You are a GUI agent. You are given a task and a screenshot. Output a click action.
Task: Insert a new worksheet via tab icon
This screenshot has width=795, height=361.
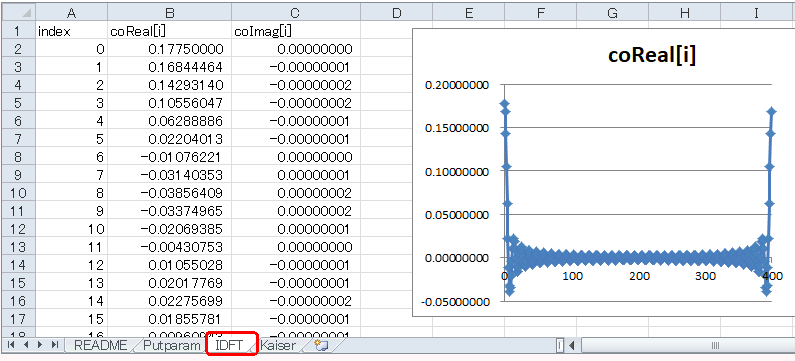coord(321,346)
